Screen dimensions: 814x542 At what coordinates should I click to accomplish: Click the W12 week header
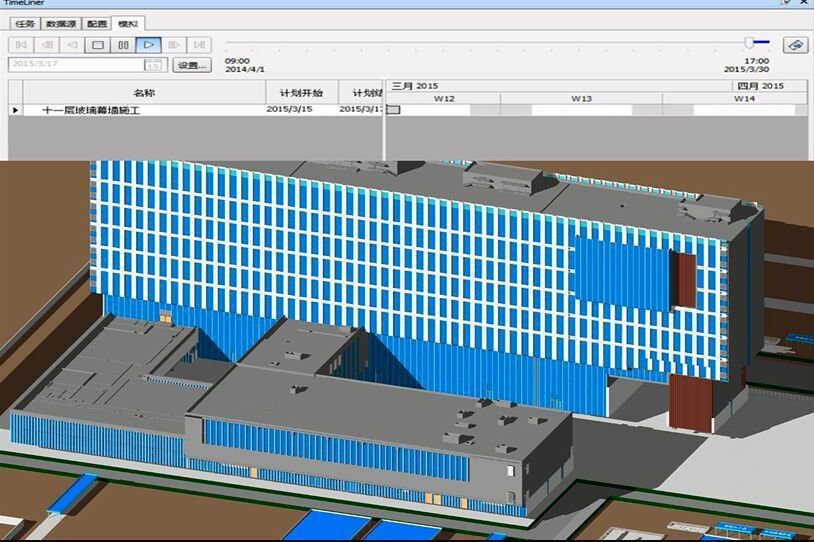pyautogui.click(x=444, y=98)
